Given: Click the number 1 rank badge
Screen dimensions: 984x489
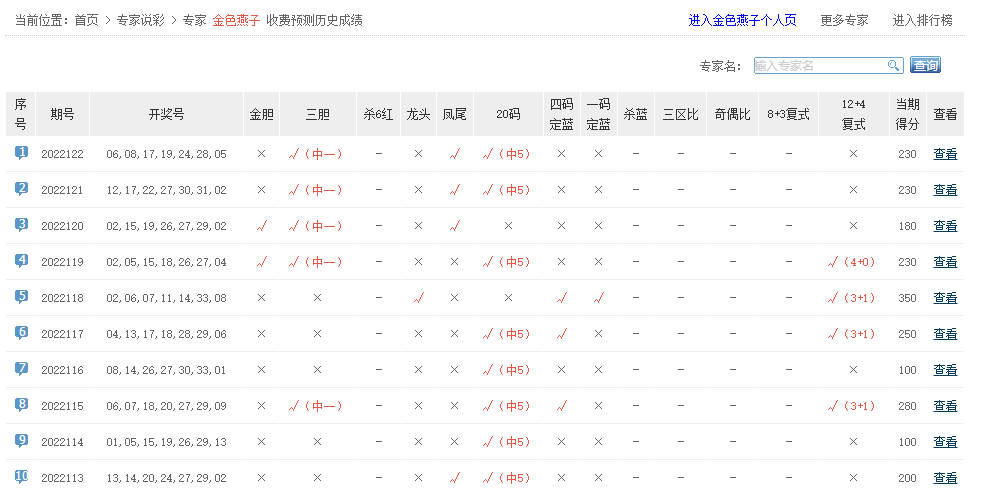Looking at the screenshot, I should point(21,153).
